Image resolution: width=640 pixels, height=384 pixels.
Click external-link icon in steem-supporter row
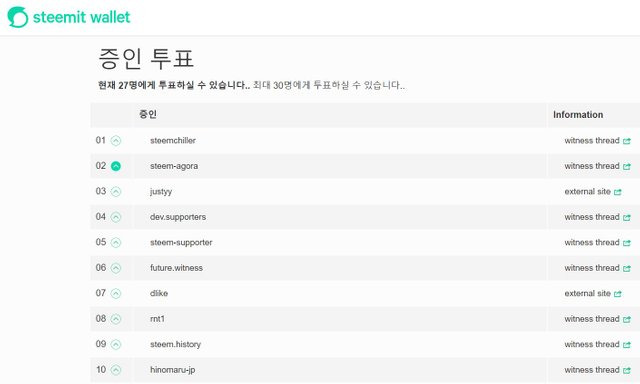pyautogui.click(x=627, y=243)
